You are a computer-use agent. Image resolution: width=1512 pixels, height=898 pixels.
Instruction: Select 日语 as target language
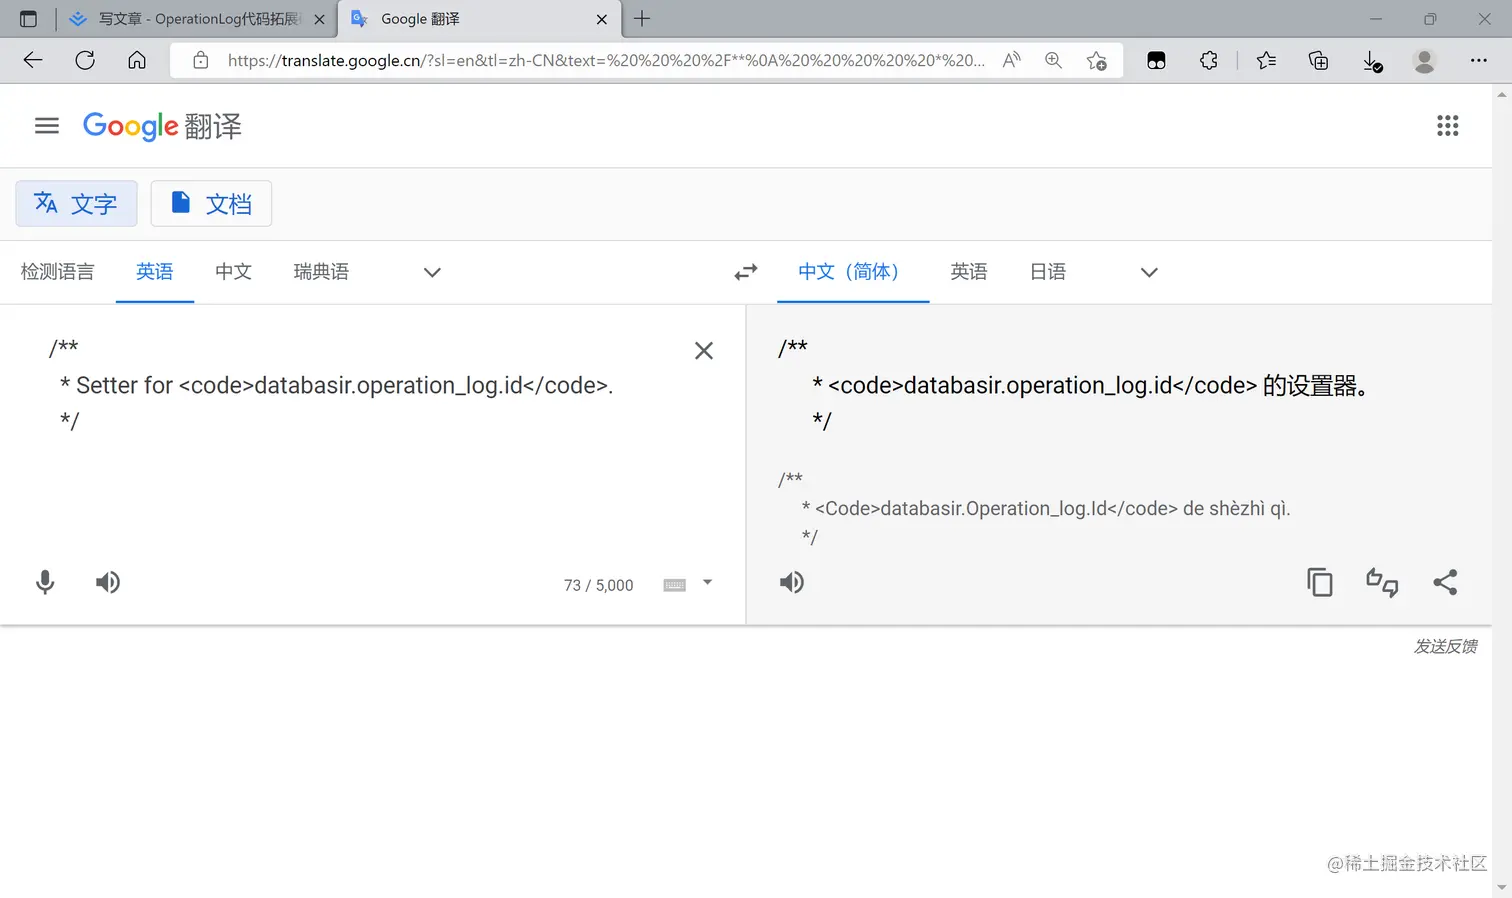(1048, 272)
